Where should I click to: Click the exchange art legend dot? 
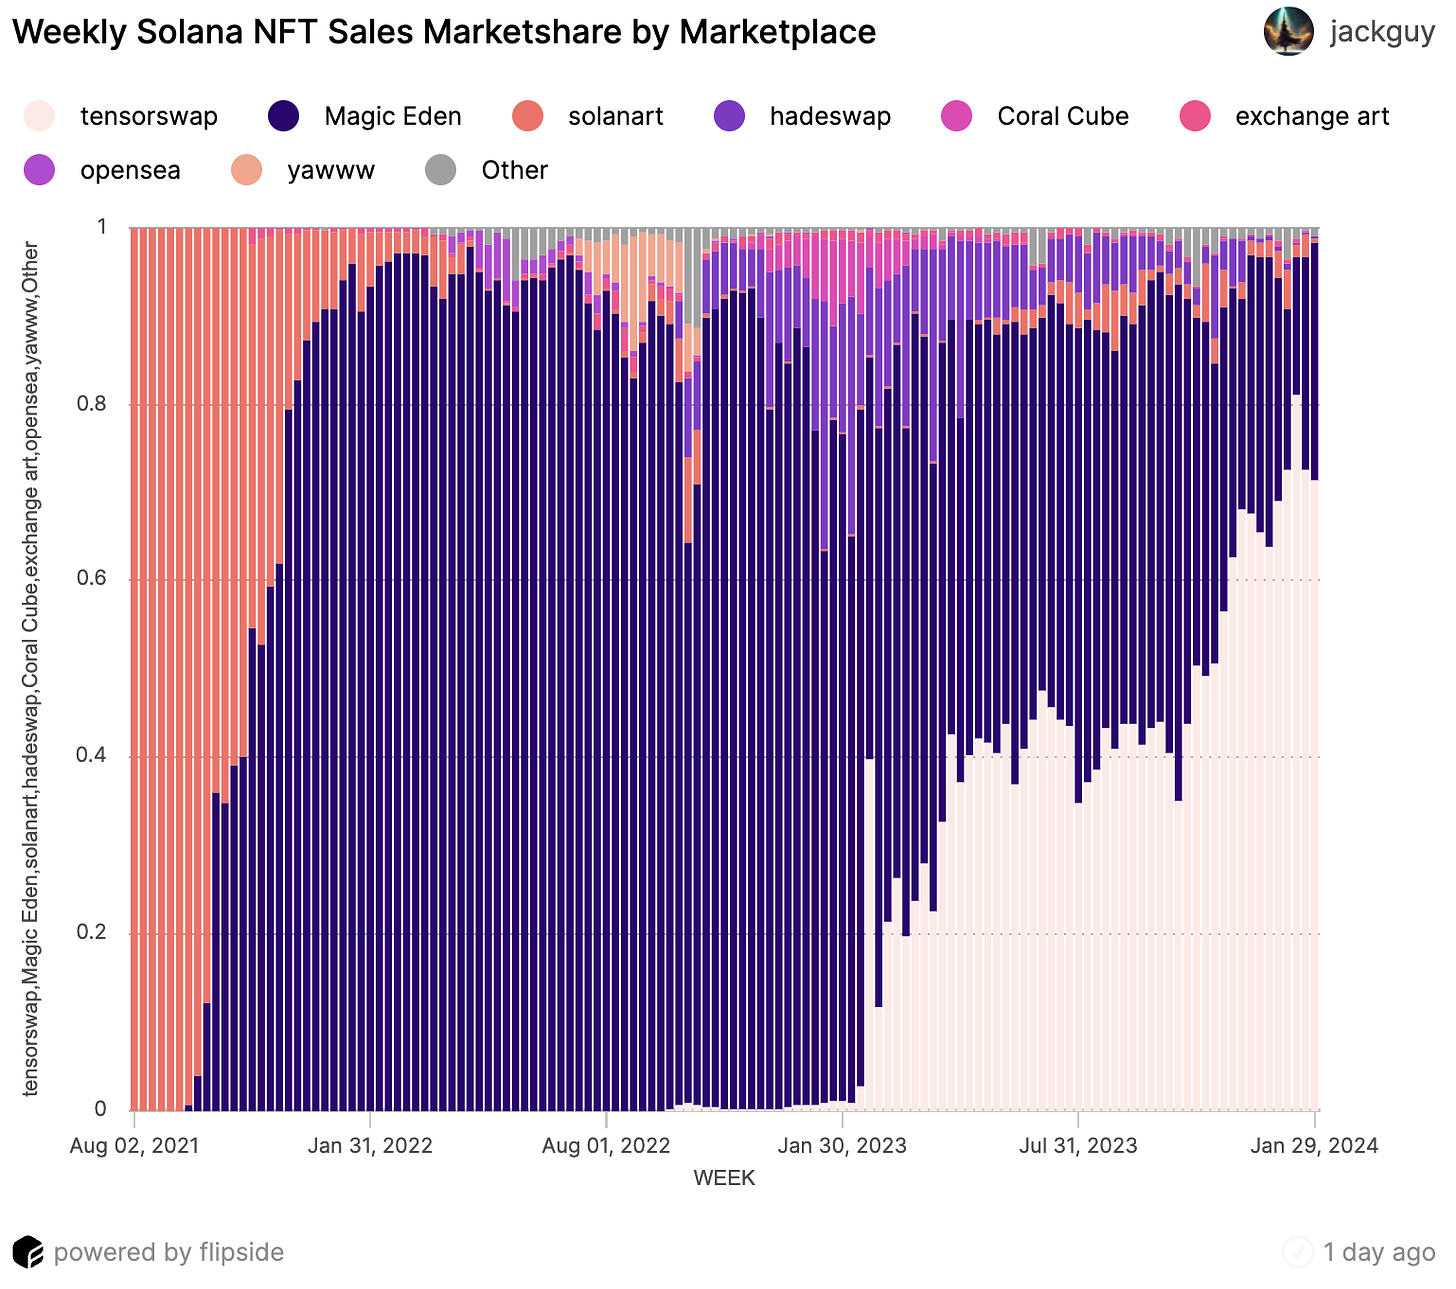(1196, 116)
